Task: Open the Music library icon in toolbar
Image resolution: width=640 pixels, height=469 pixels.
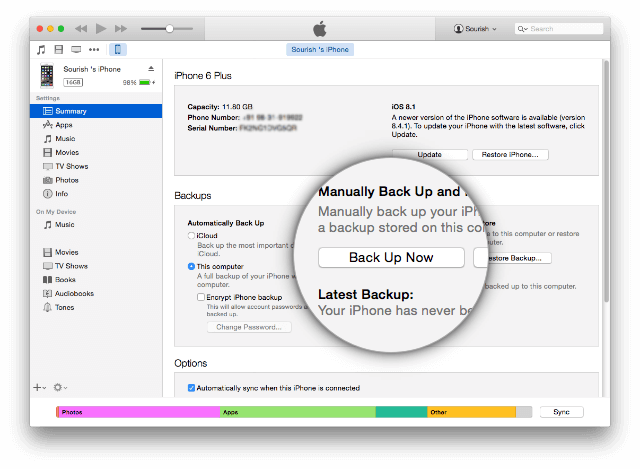Action: 41,50
